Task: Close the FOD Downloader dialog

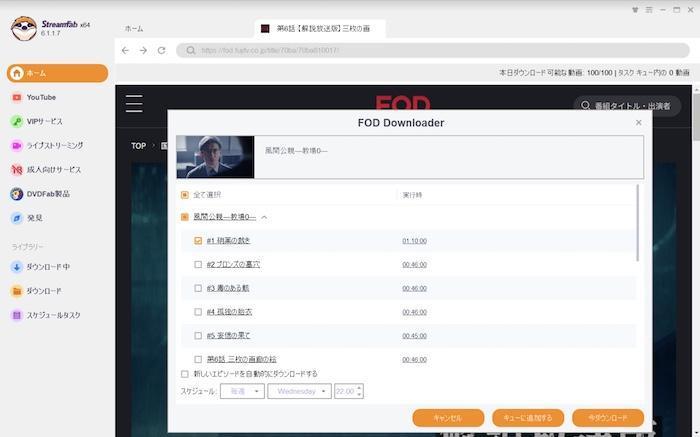Action: point(638,122)
